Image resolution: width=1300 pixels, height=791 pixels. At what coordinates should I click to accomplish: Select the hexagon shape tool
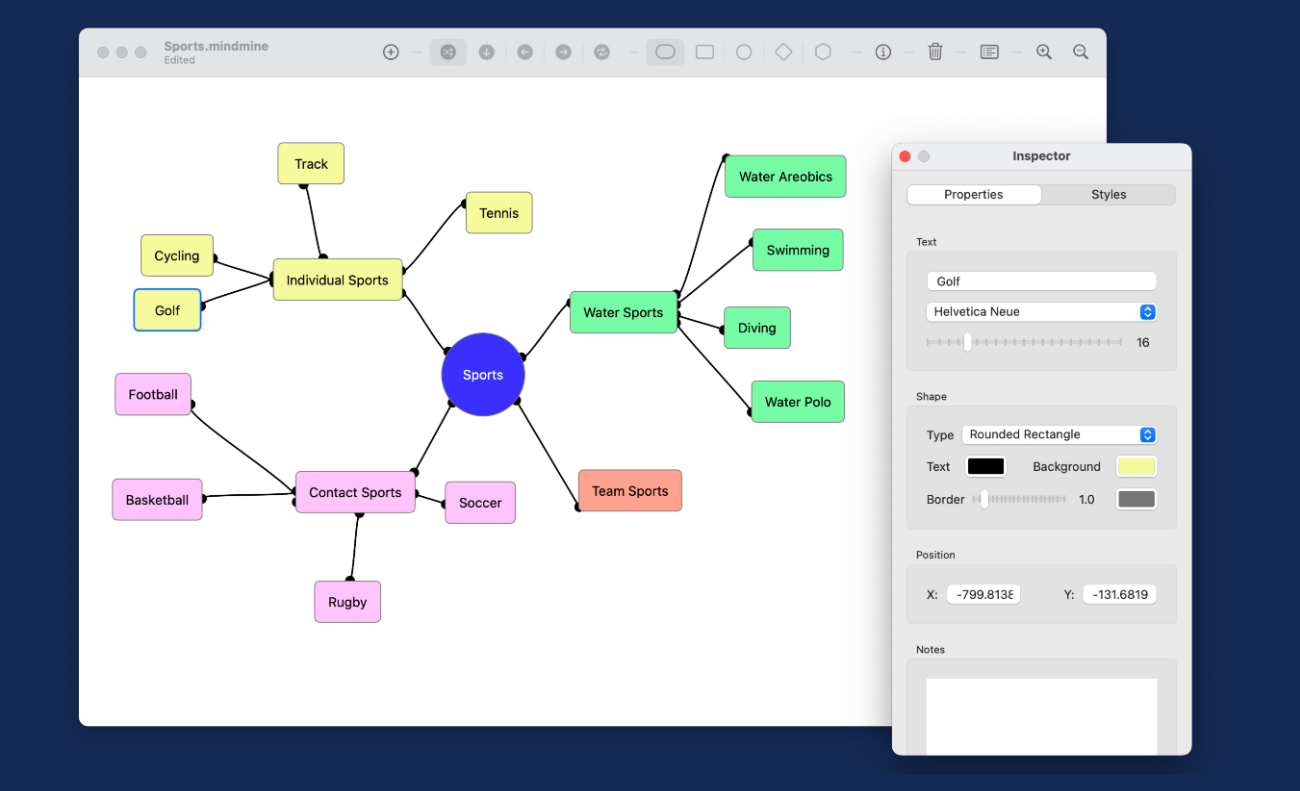point(823,52)
